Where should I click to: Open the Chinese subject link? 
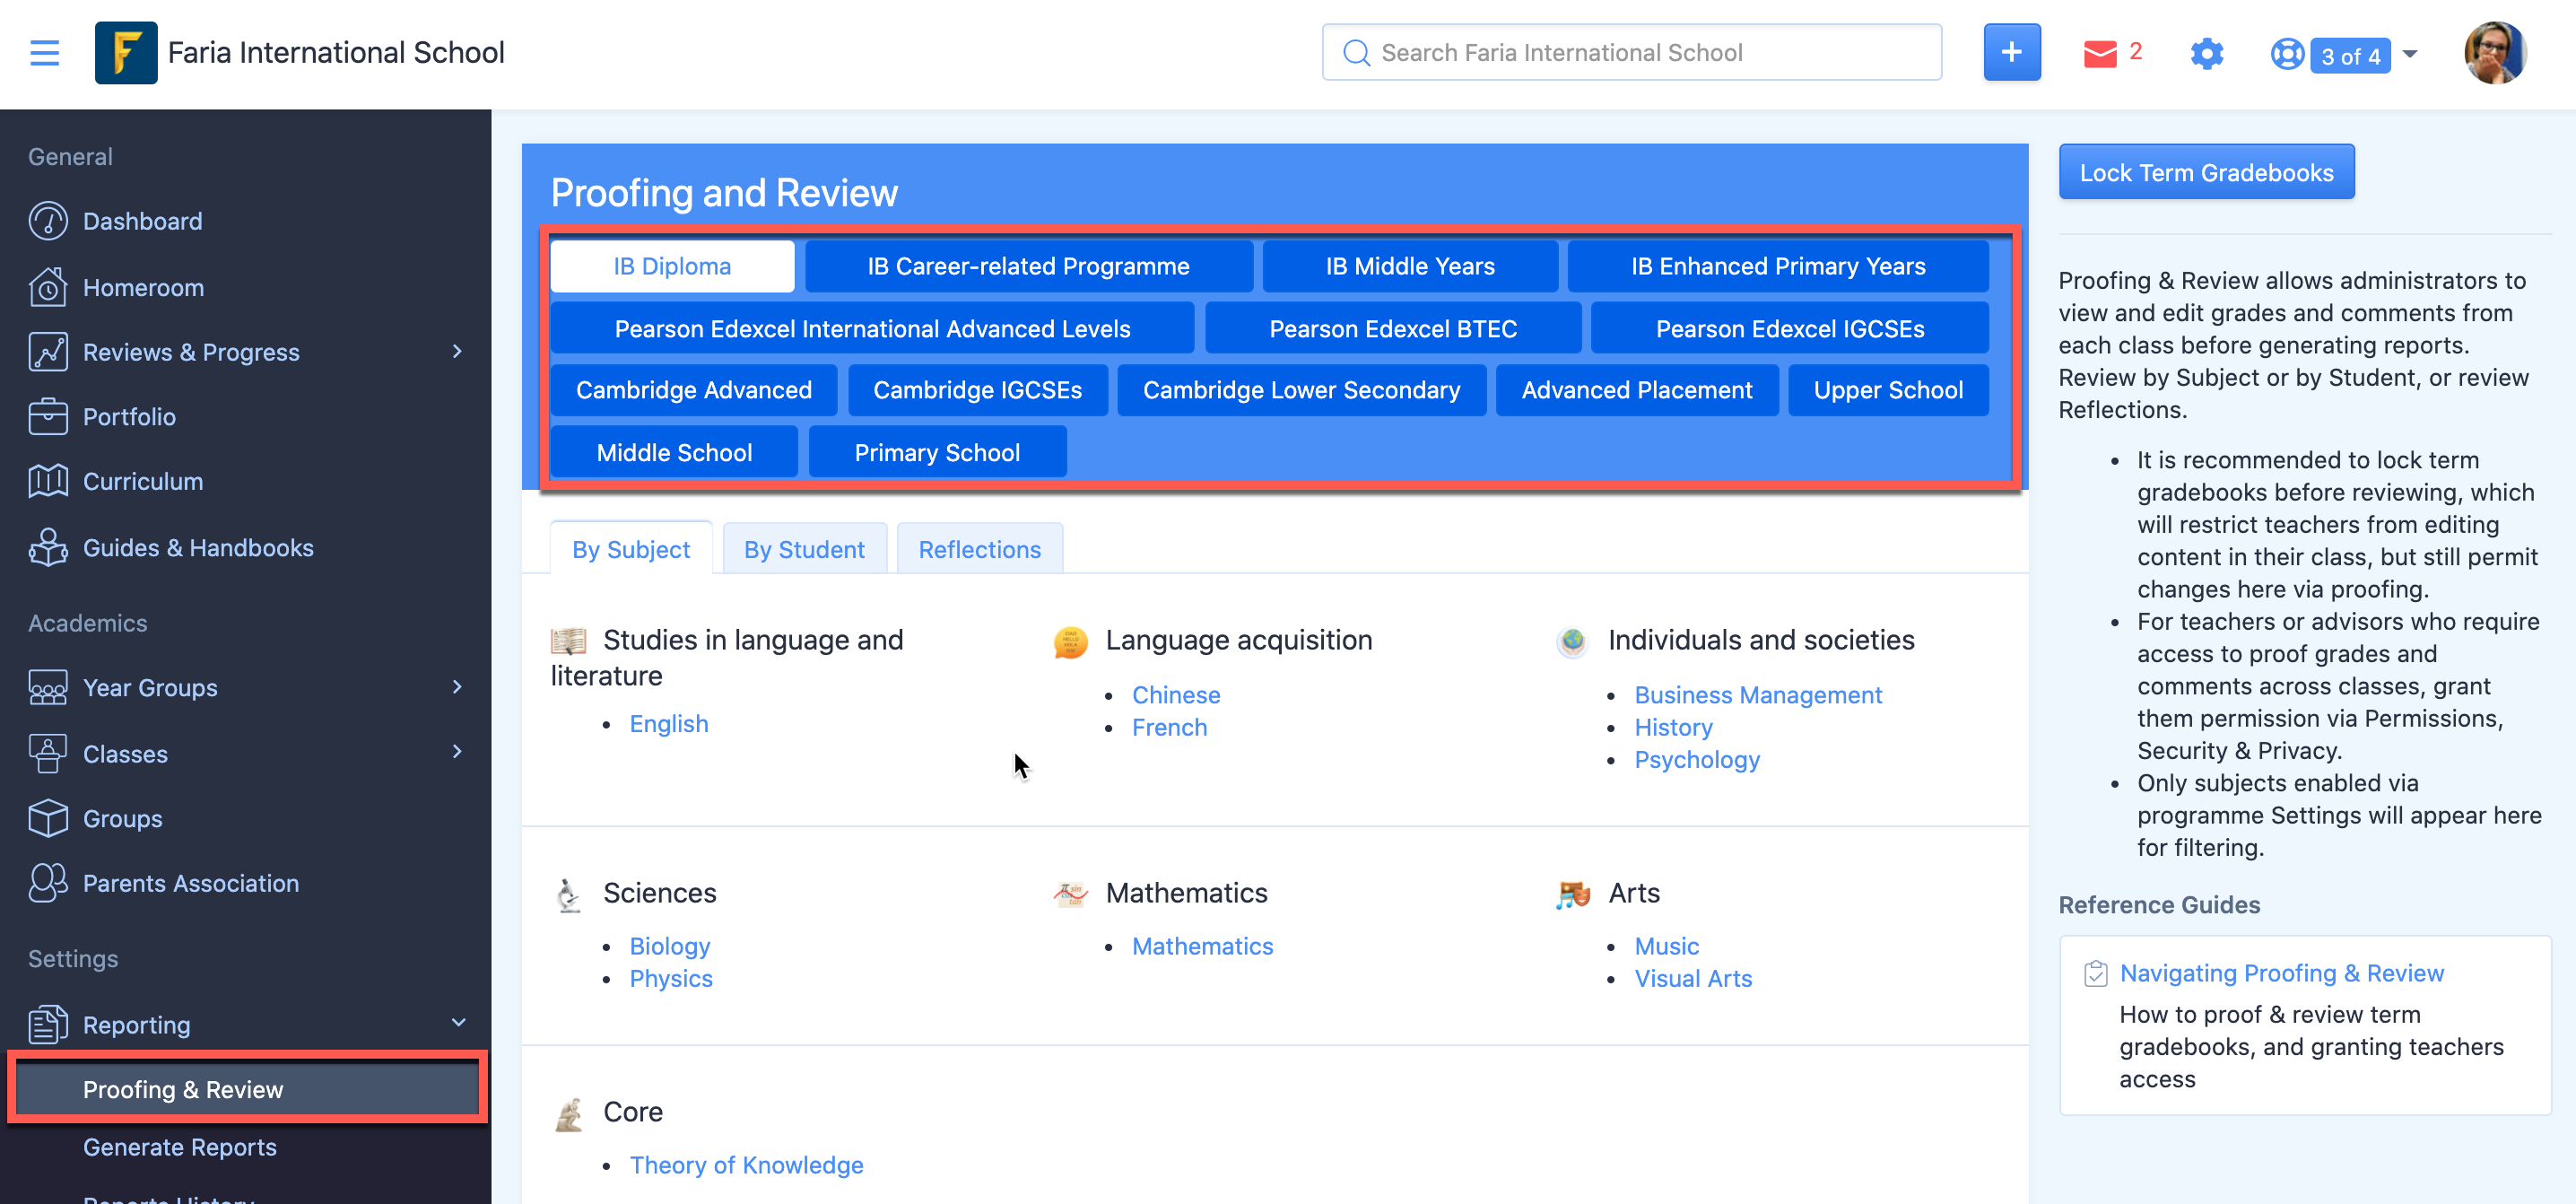click(x=1176, y=694)
